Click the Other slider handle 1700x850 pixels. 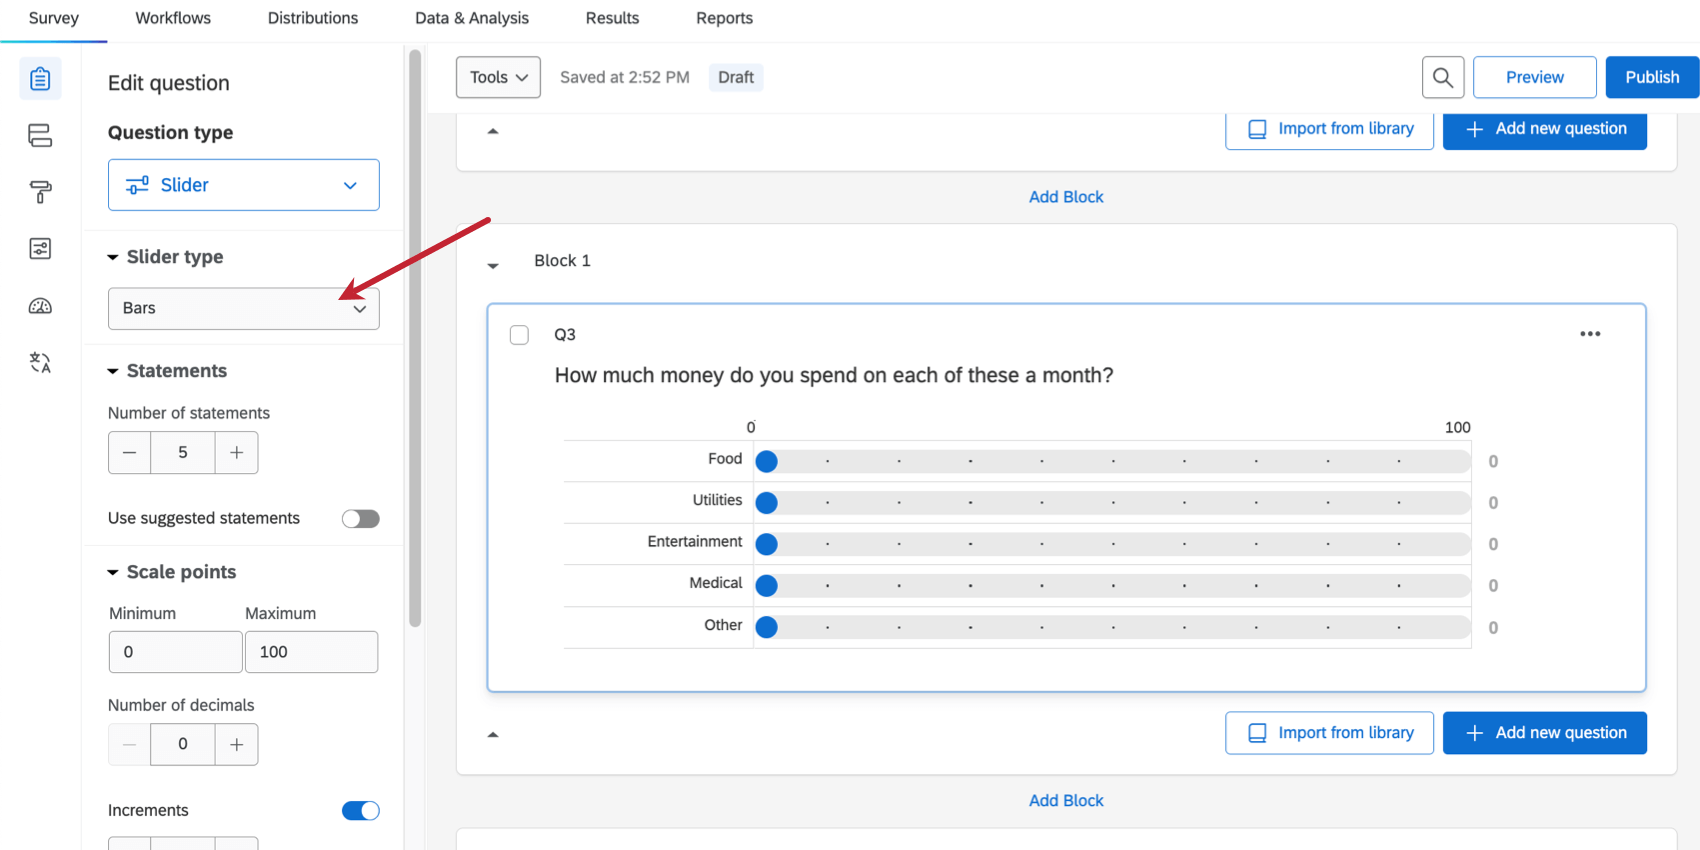point(767,627)
